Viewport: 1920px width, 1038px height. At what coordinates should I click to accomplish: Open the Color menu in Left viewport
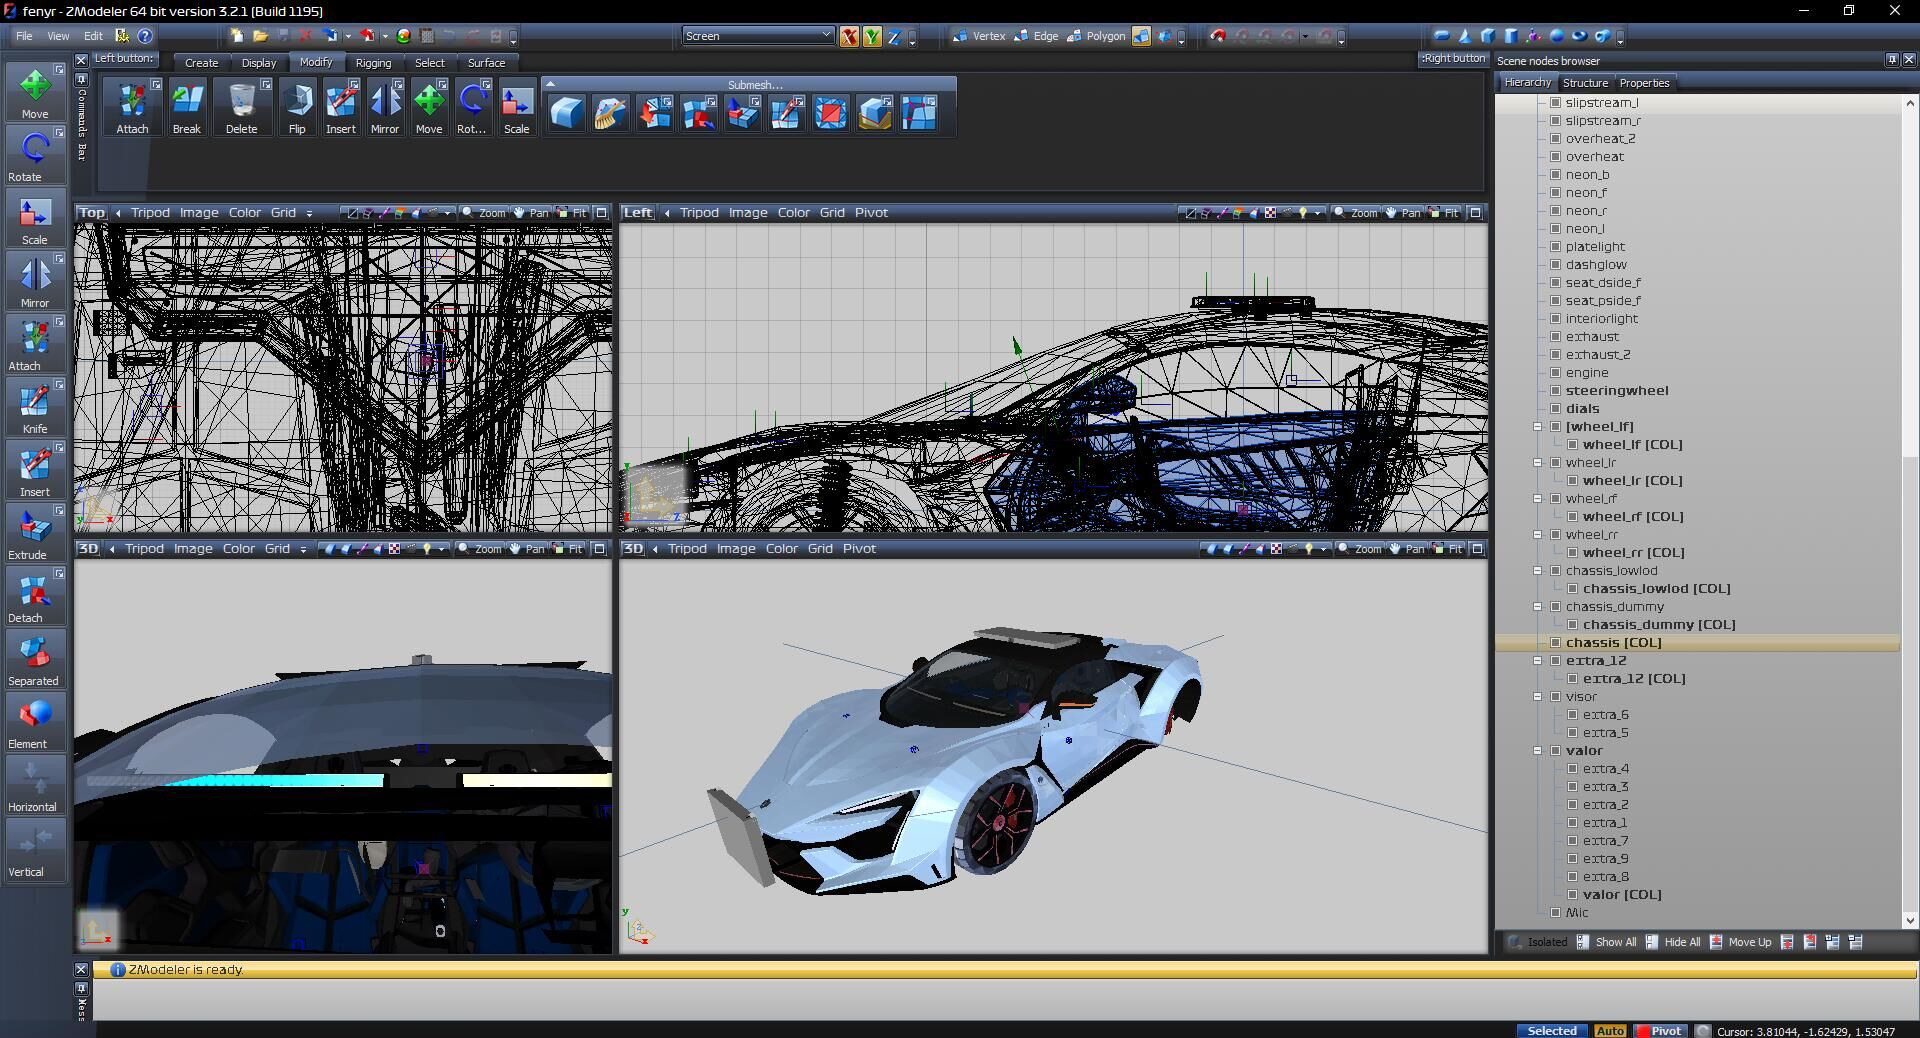[x=793, y=213]
